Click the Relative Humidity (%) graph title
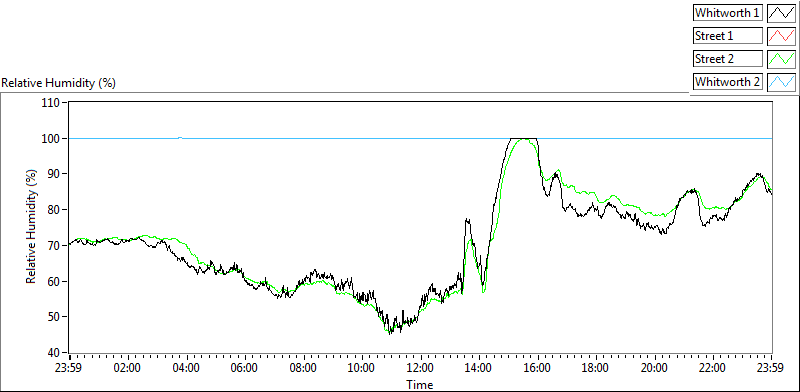The image size is (800, 392). (59, 83)
